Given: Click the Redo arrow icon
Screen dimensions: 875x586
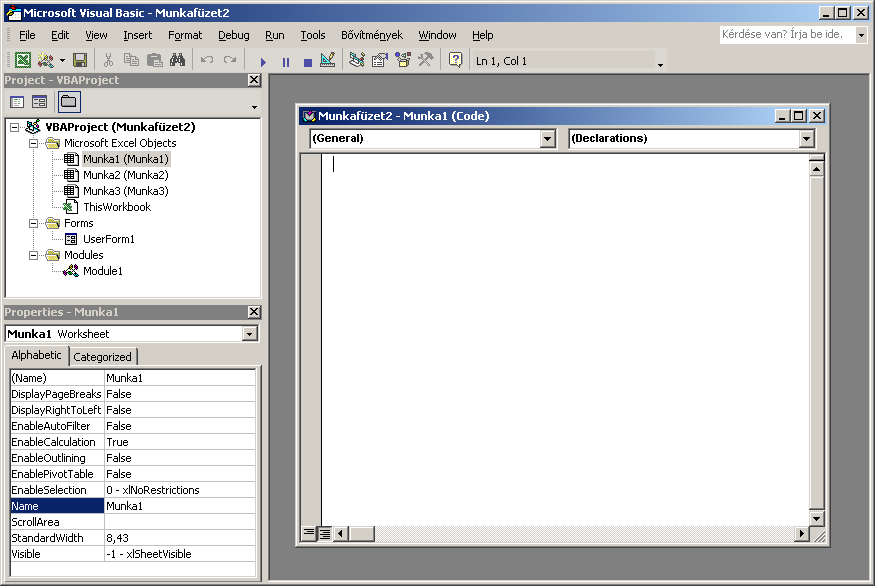Looking at the screenshot, I should (230, 60).
